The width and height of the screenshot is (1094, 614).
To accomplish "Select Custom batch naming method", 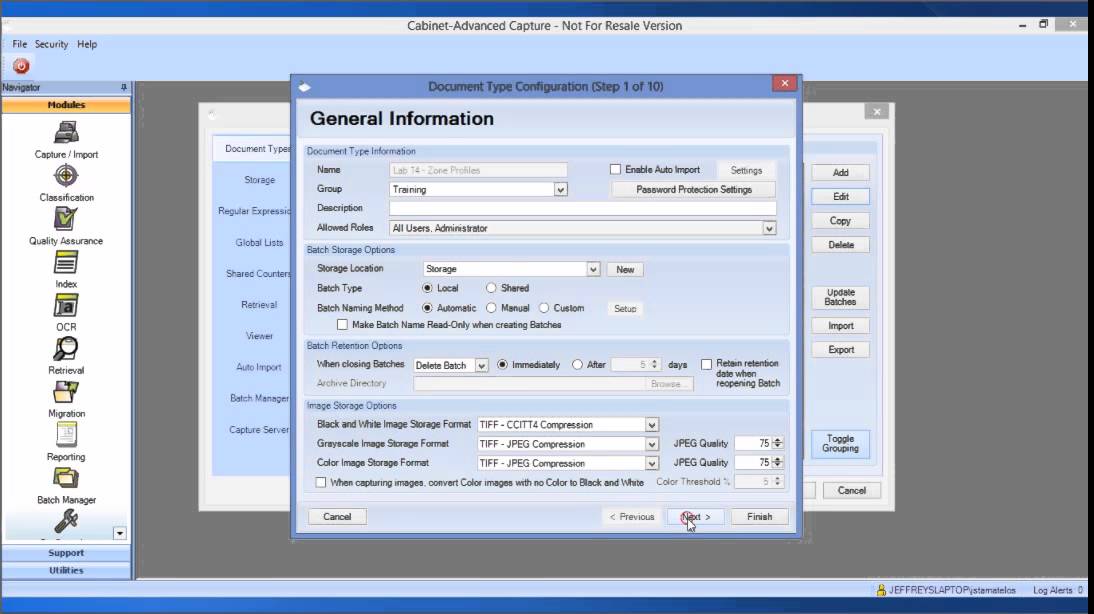I will [544, 308].
